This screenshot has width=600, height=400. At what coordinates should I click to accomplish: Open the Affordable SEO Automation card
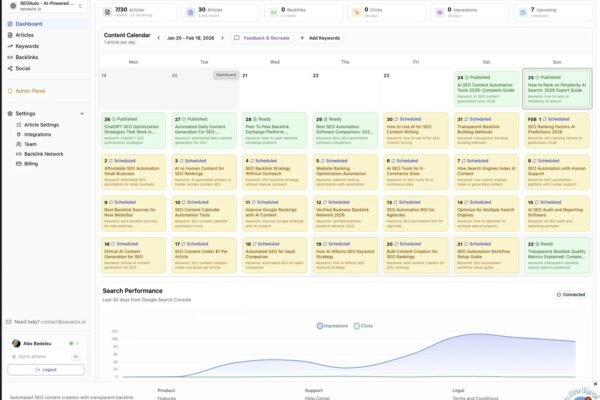134,172
